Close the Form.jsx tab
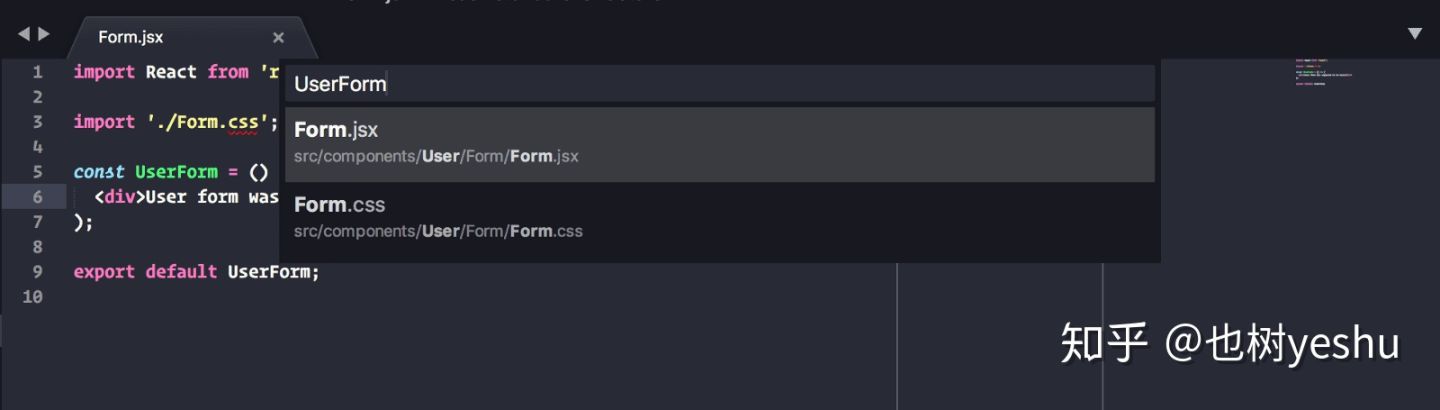 pyautogui.click(x=278, y=37)
